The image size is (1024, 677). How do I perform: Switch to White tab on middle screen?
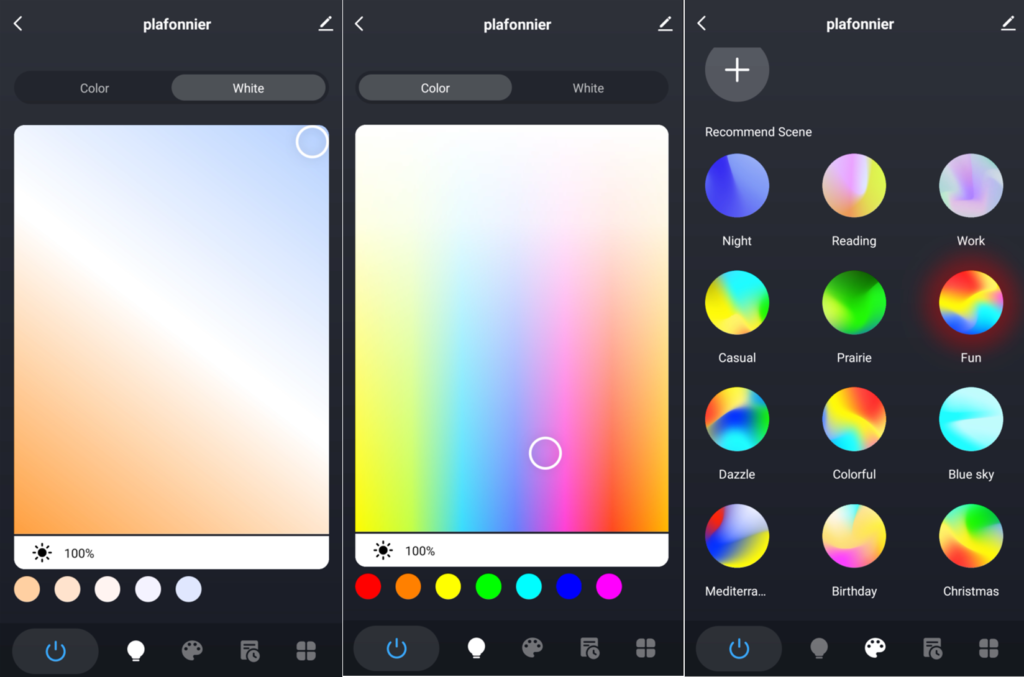point(588,88)
